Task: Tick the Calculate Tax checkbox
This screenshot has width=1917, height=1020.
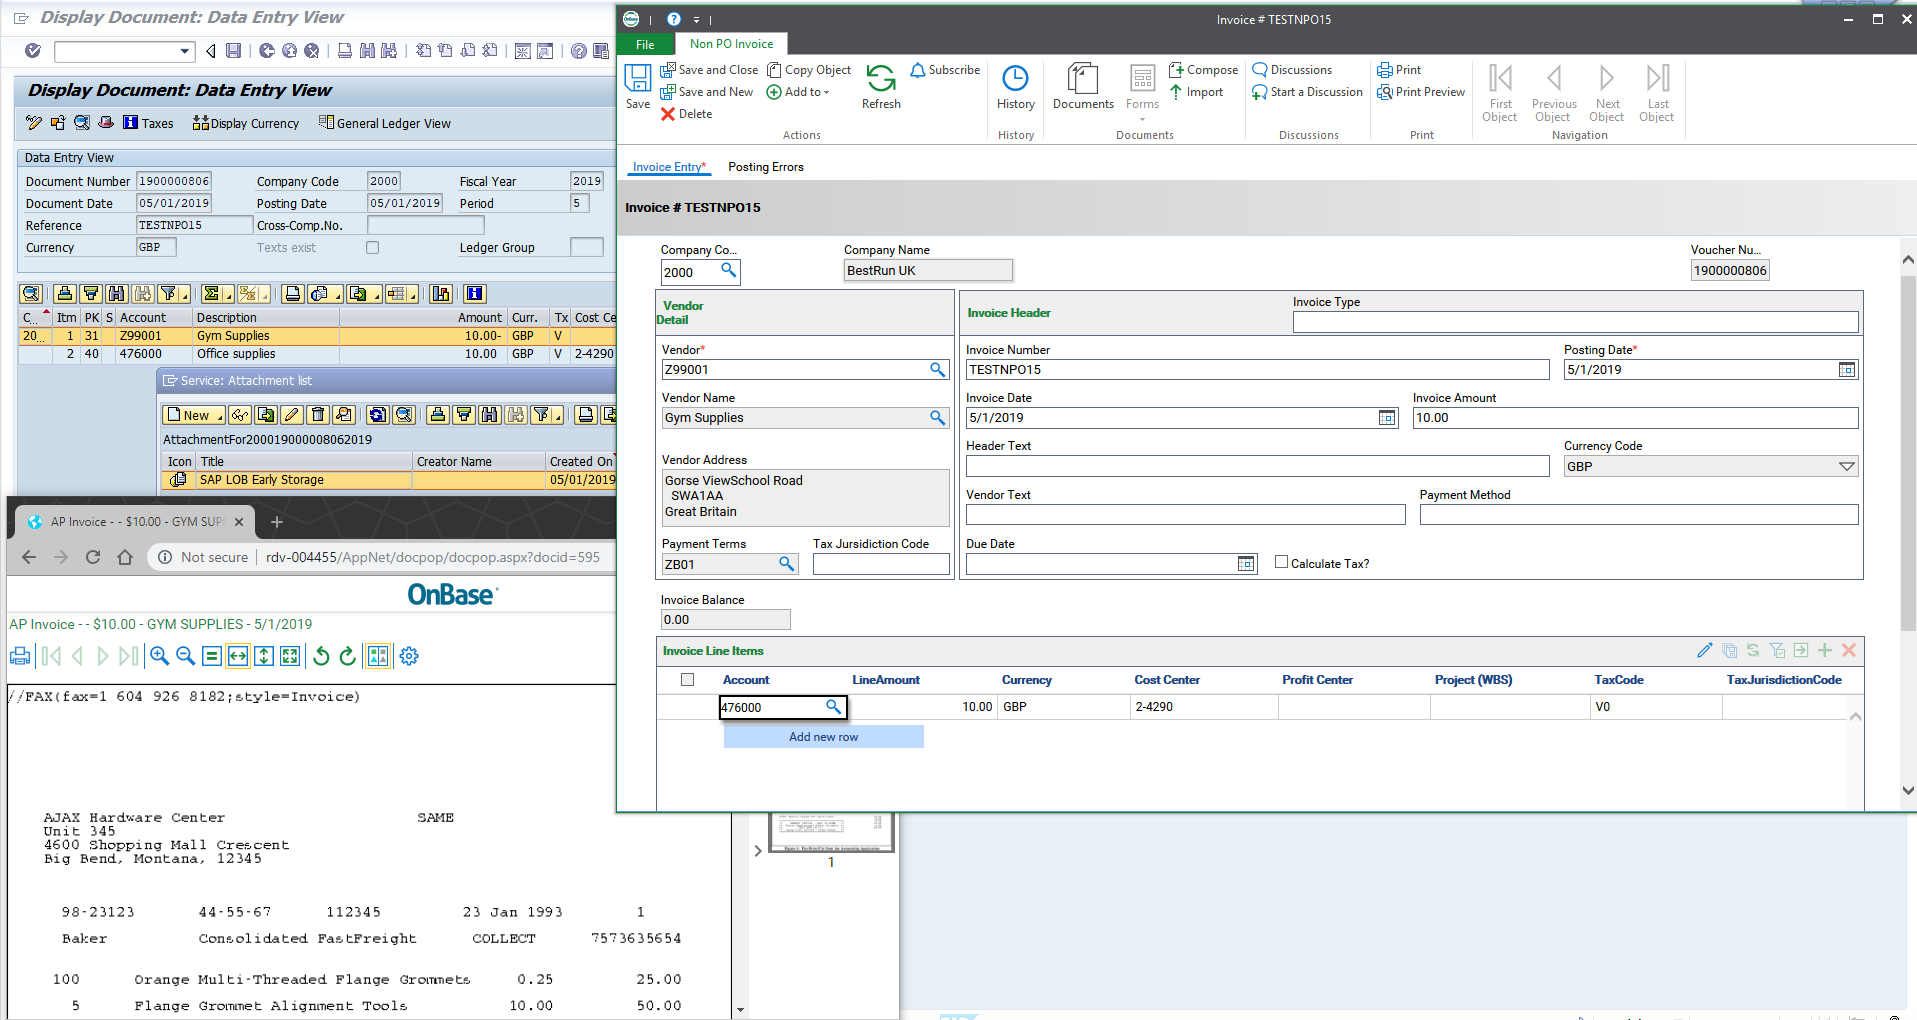Action: pyautogui.click(x=1281, y=563)
